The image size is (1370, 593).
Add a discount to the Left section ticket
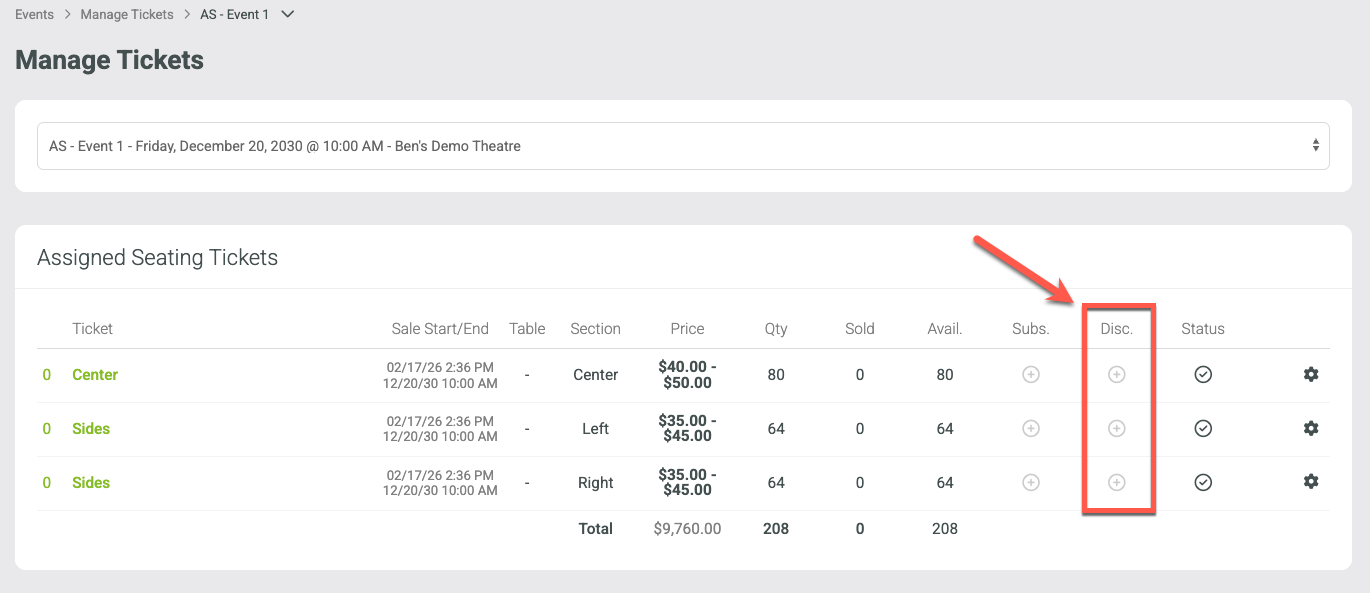1117,428
